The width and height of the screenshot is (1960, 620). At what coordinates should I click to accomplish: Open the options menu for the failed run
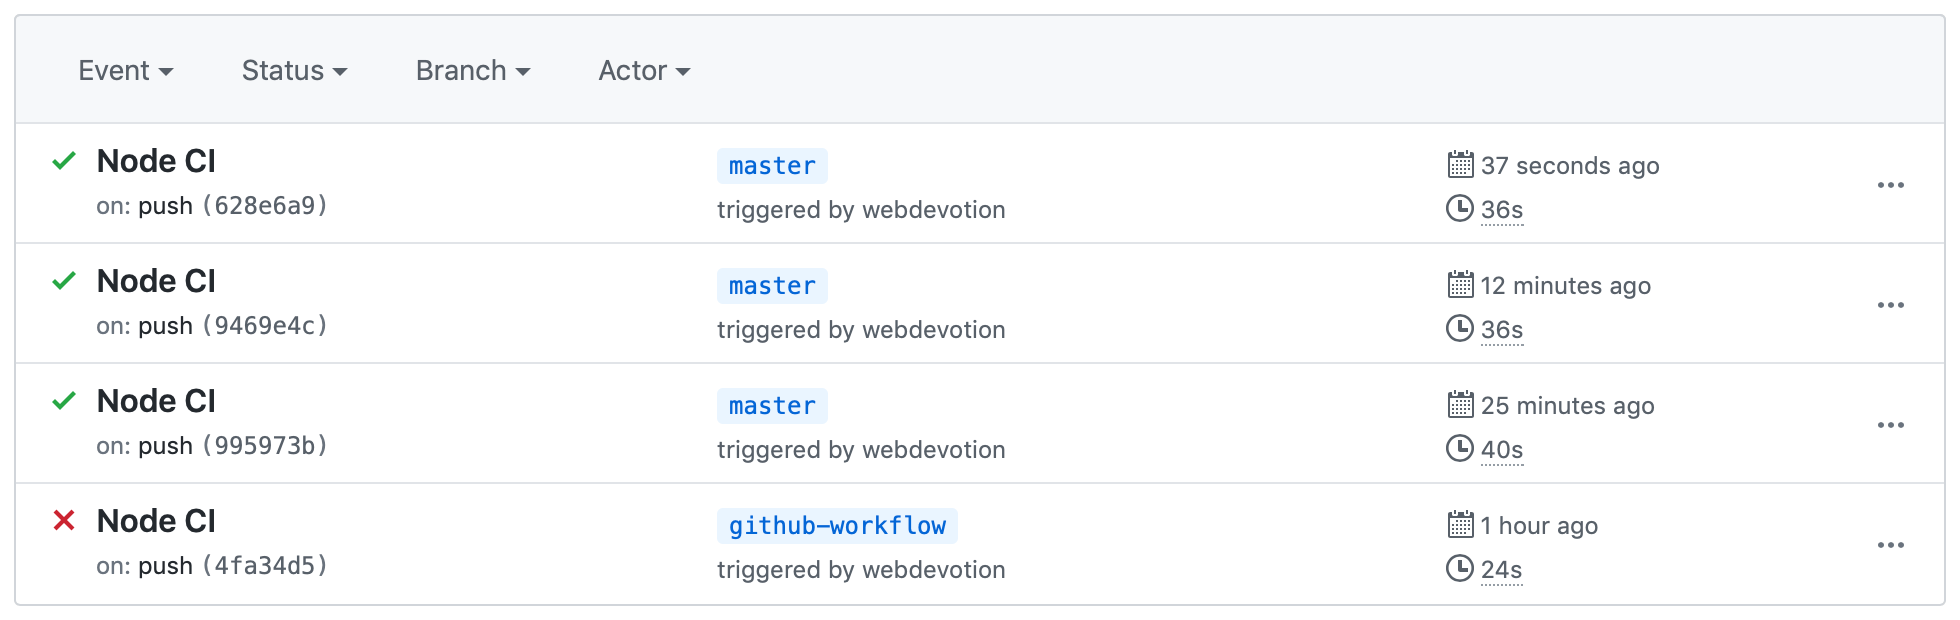pos(1892,544)
